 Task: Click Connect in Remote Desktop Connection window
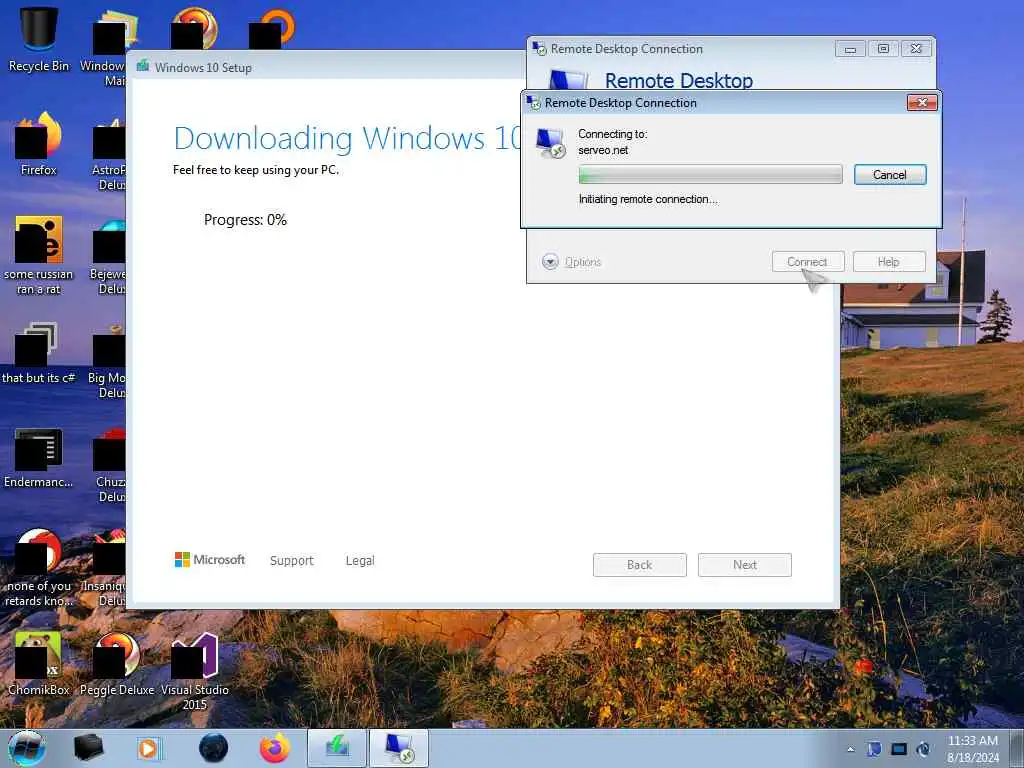click(x=808, y=262)
